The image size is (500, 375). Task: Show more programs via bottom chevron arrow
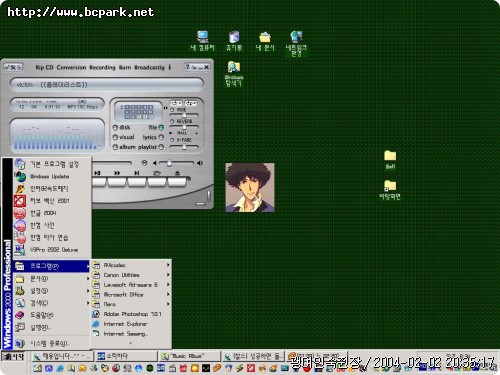click(x=131, y=343)
